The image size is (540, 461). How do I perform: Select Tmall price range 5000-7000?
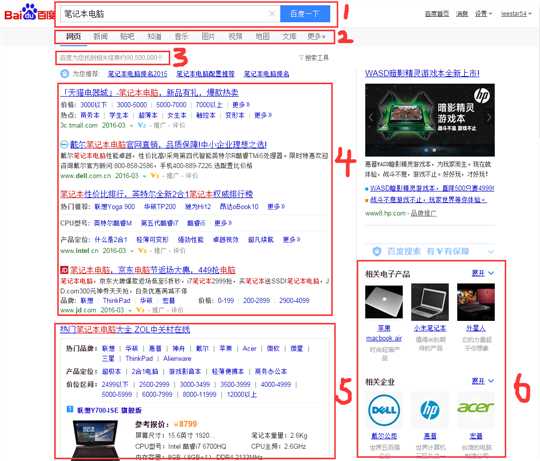[x=171, y=104]
